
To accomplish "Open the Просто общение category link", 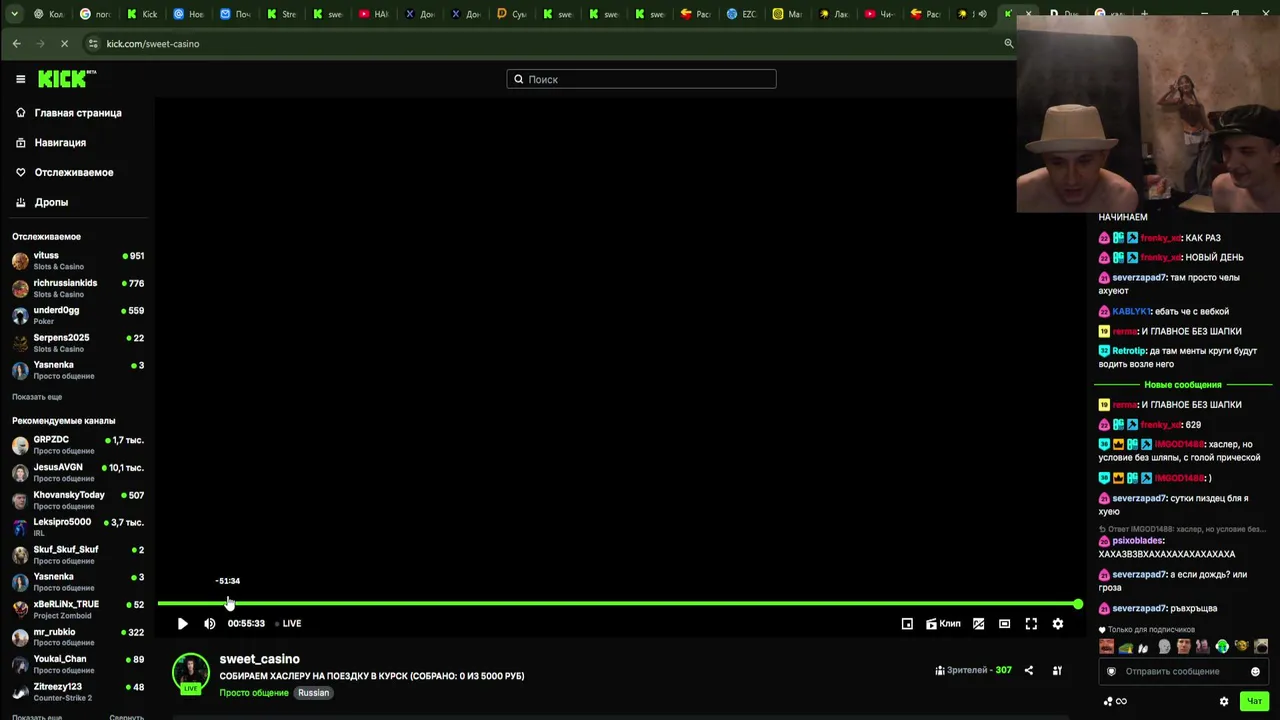I will click(x=254, y=693).
